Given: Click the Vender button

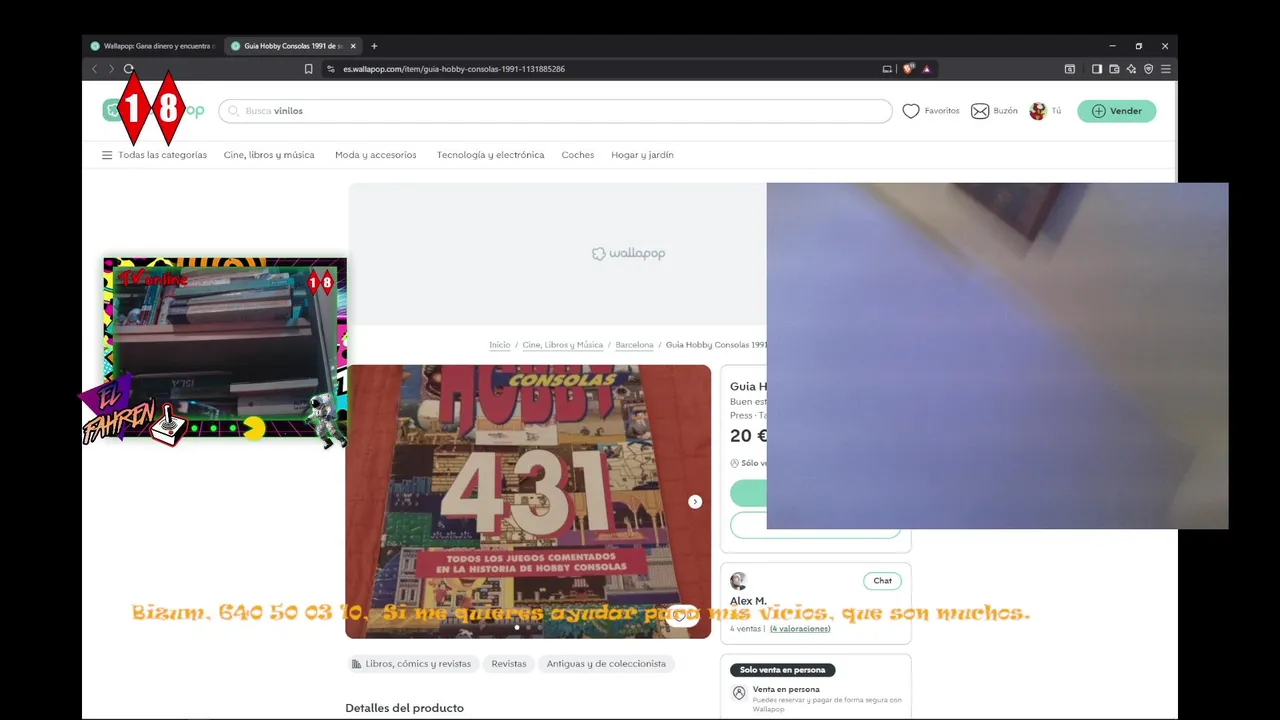Looking at the screenshot, I should coord(1116,111).
